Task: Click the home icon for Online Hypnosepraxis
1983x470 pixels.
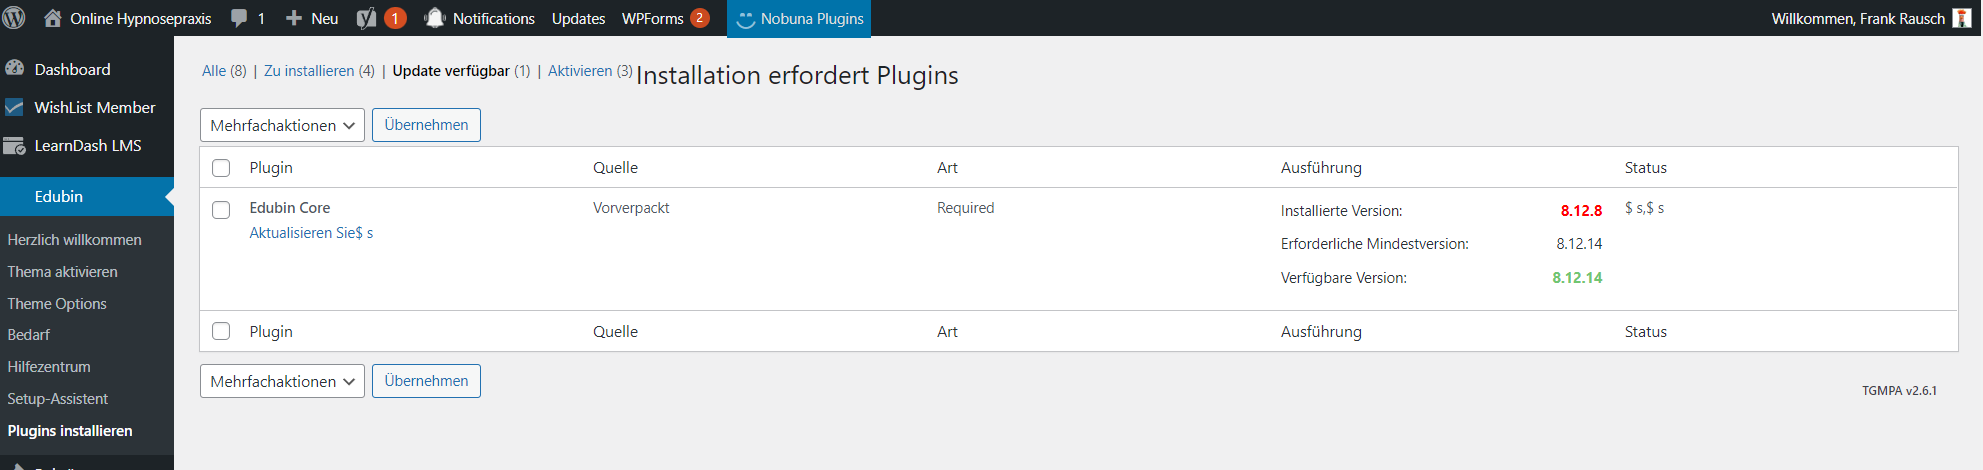Action: 53,18
